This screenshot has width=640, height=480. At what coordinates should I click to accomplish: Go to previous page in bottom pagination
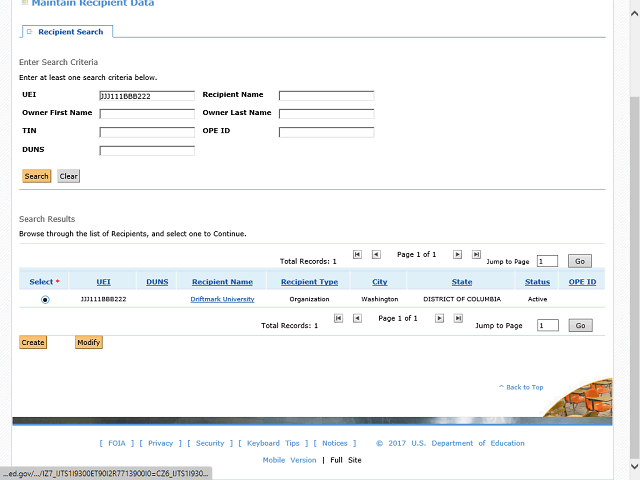(357, 318)
